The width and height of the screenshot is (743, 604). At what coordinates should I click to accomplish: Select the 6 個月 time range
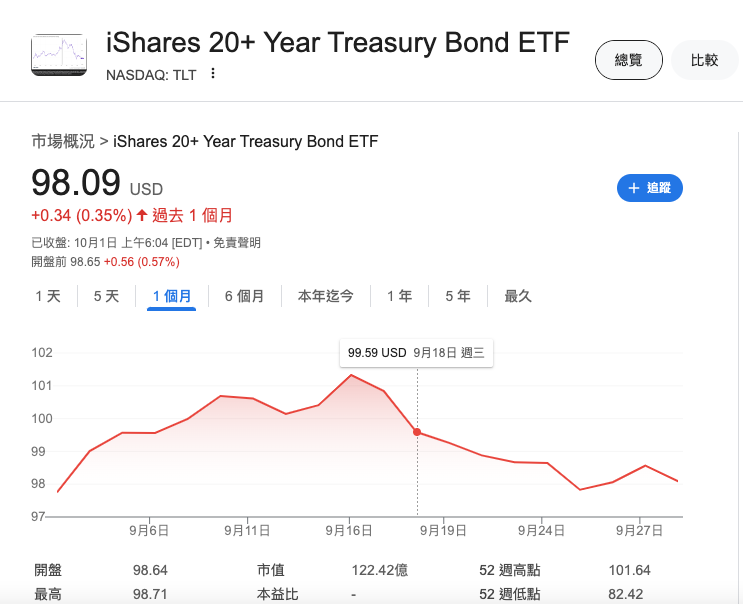pyautogui.click(x=245, y=296)
